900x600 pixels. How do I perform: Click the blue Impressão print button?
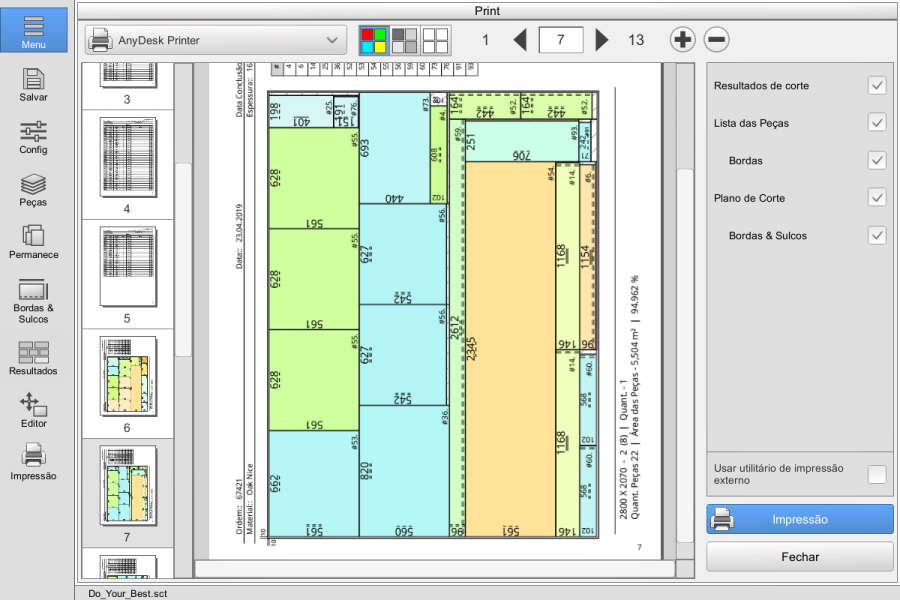click(800, 519)
